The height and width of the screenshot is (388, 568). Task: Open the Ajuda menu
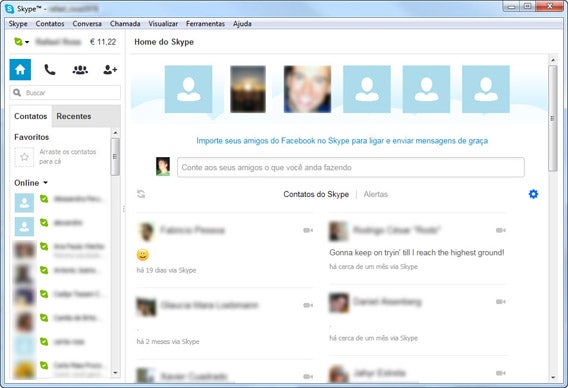[242, 24]
